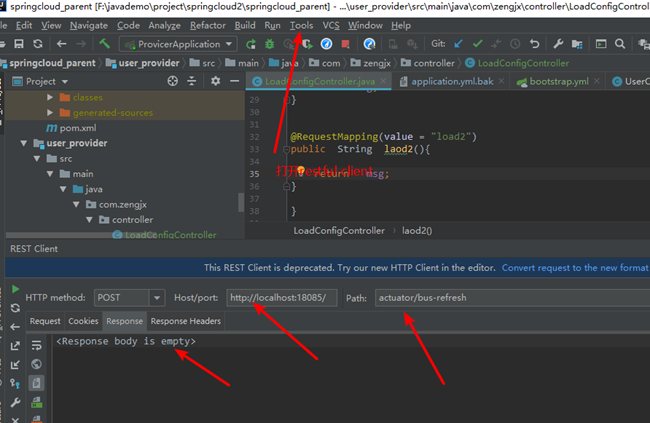The width and height of the screenshot is (650, 423).
Task: Import REST request using the inward arrow icon
Action: click(15, 365)
